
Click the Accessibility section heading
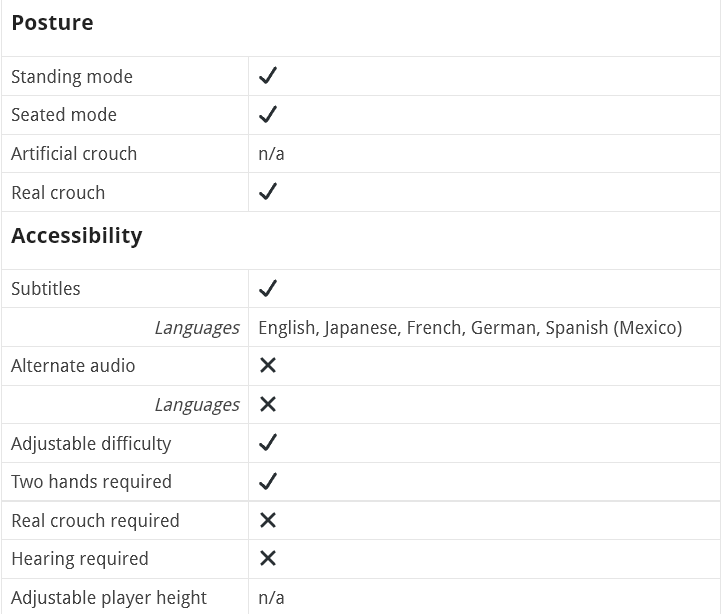[77, 236]
